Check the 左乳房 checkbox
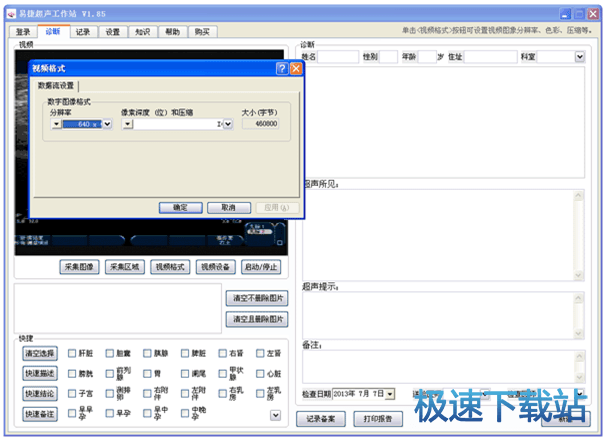Image resolution: width=608 pixels, height=443 pixels. pyautogui.click(x=260, y=394)
